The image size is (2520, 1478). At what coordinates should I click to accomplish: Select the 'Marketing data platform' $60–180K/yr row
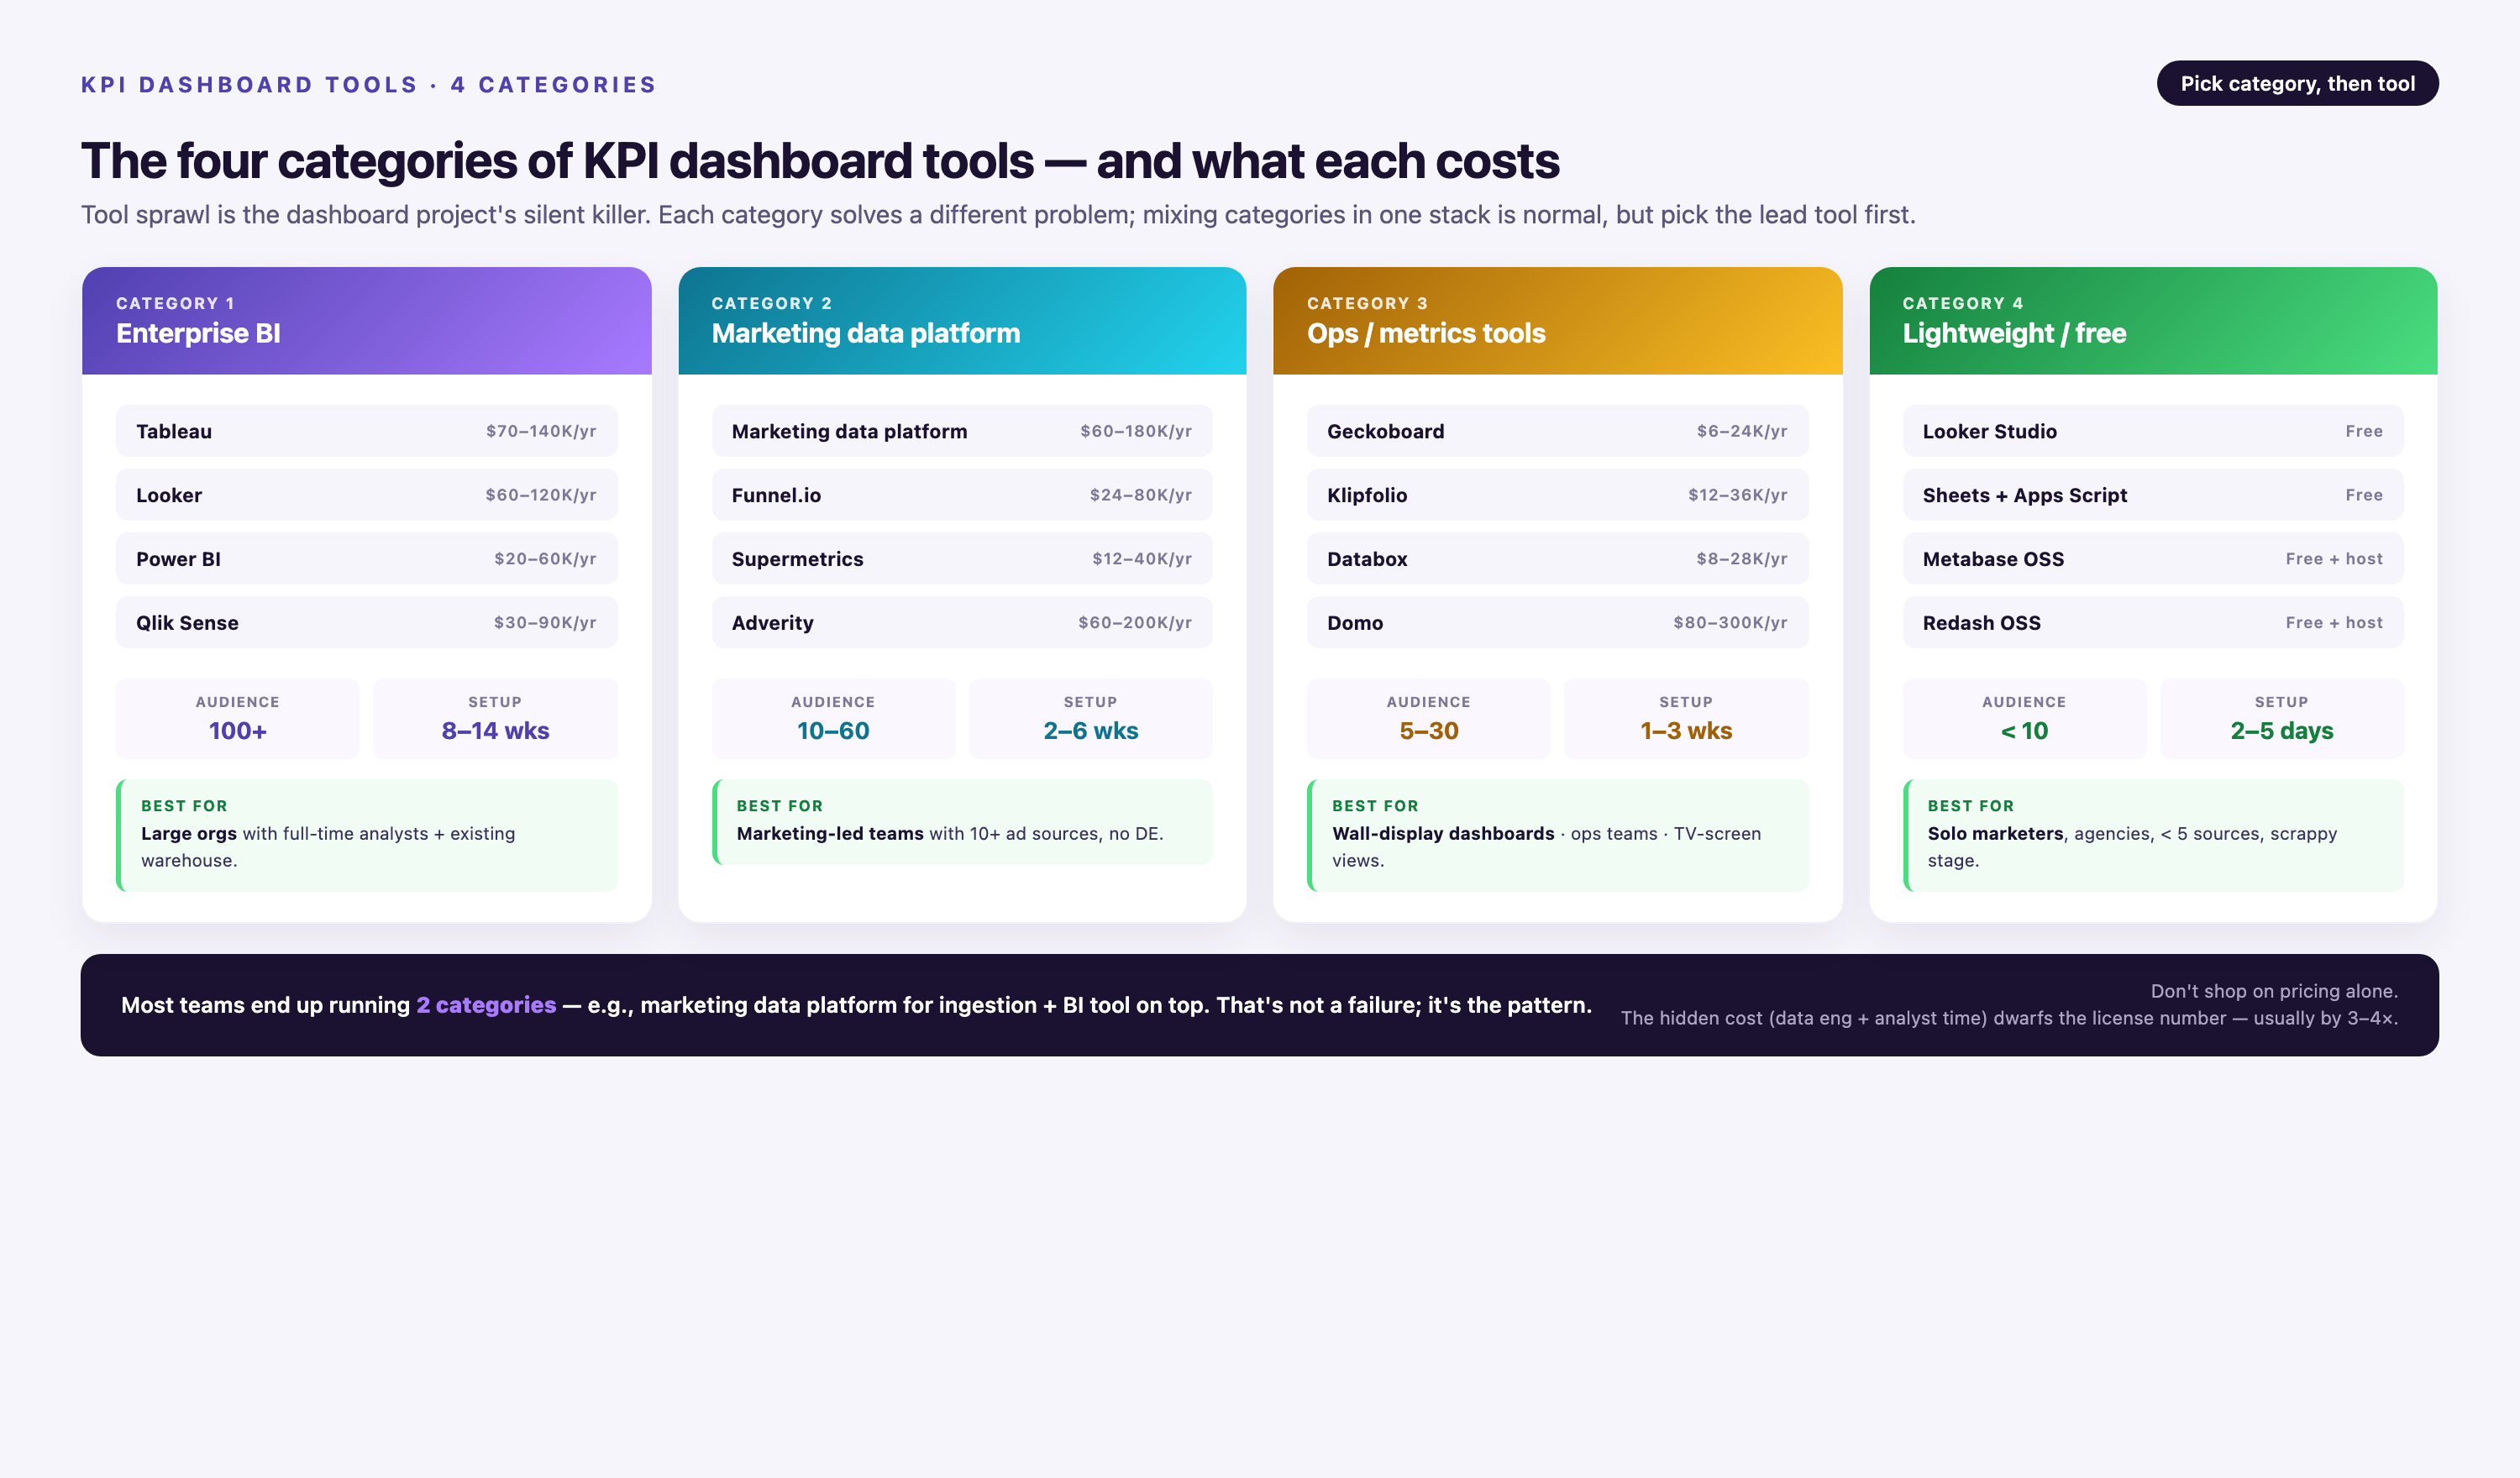click(x=962, y=431)
